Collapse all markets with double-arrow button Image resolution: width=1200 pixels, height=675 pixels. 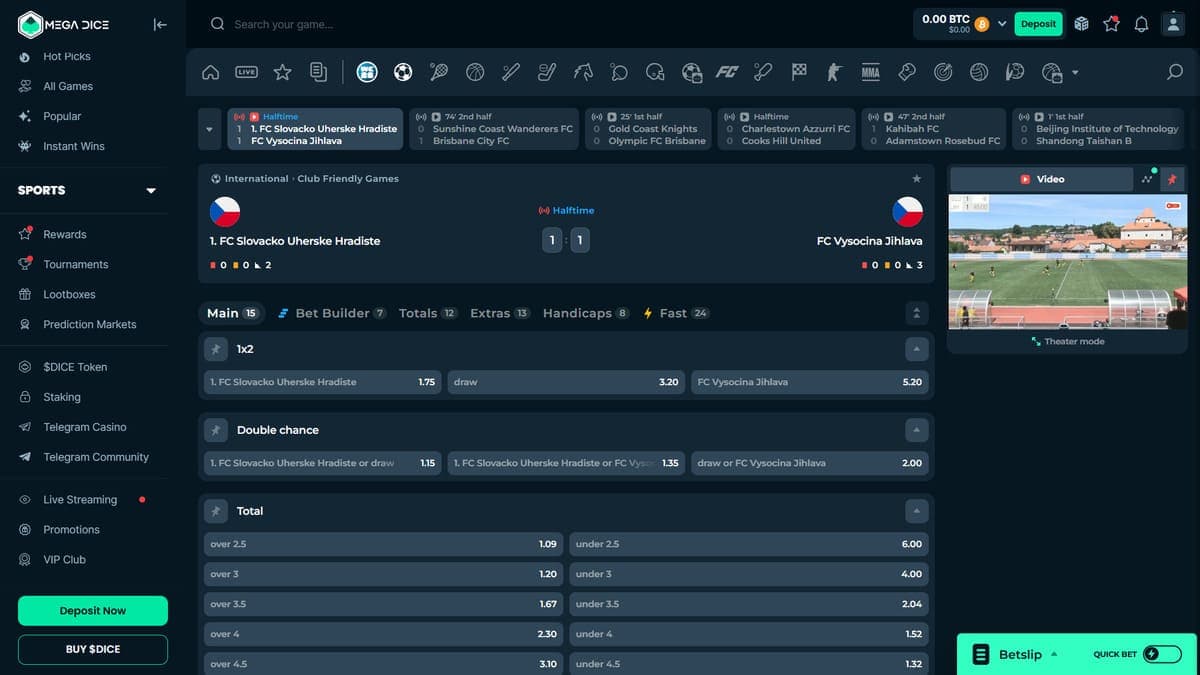click(x=916, y=313)
